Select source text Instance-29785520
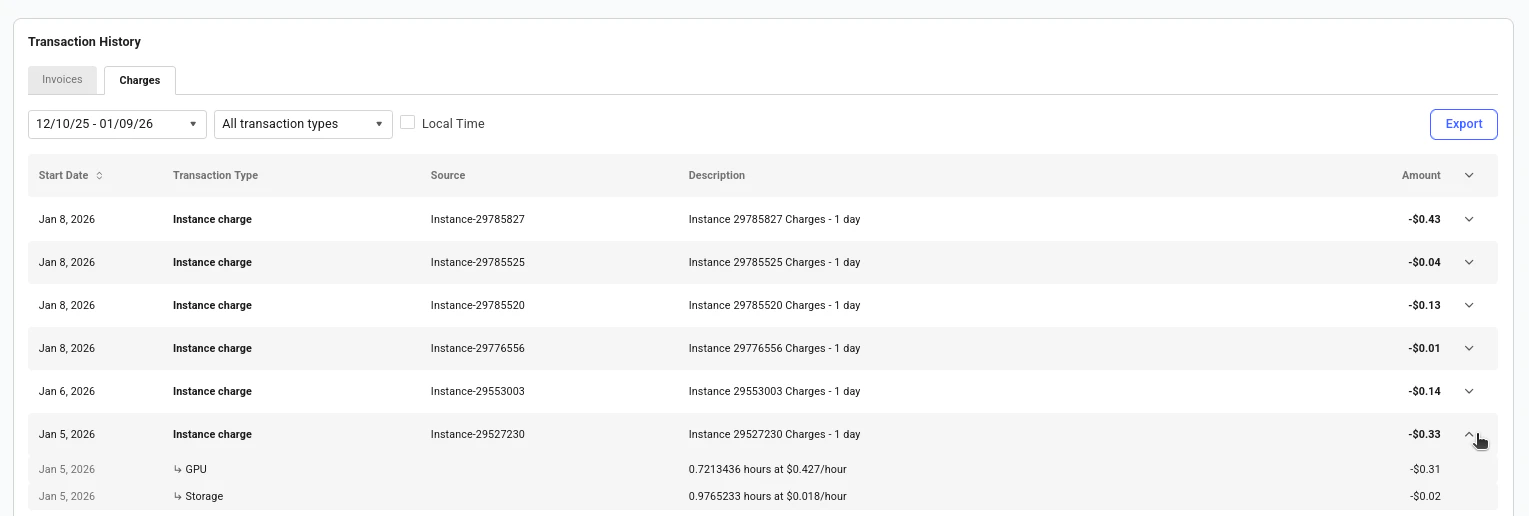The image size is (1529, 516). point(478,305)
